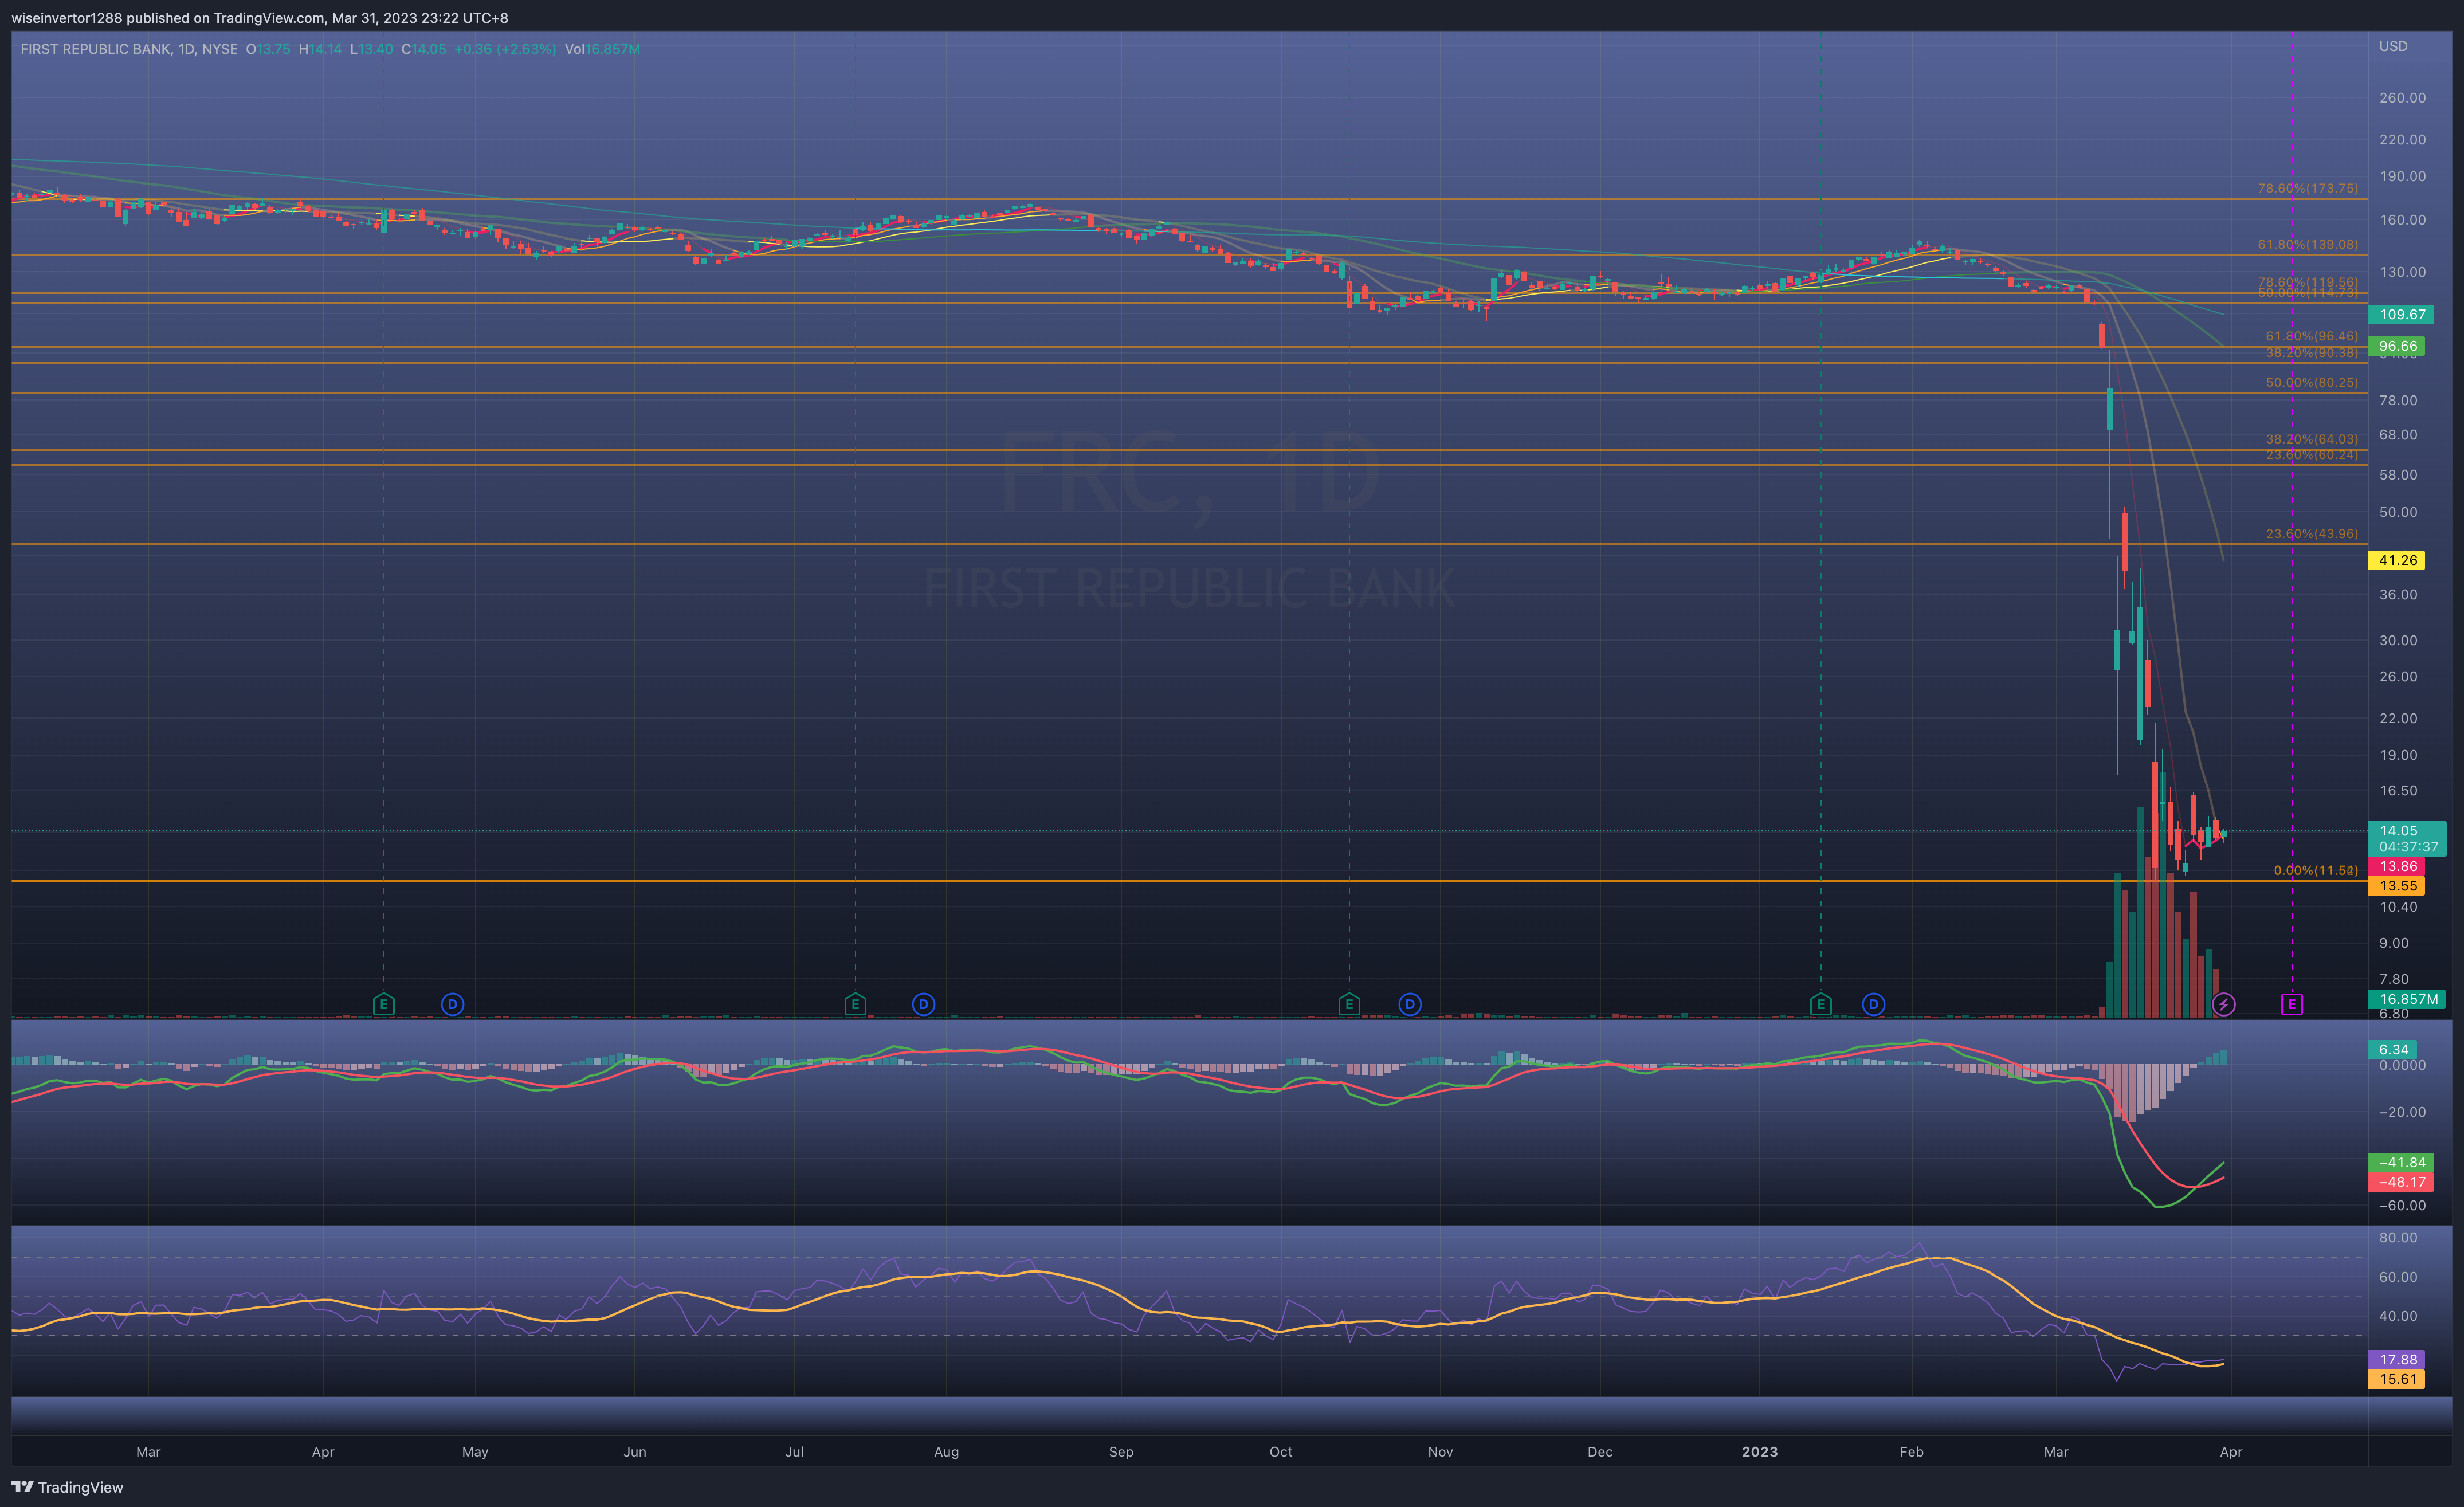Click the Nov label on time axis
This screenshot has width=2464, height=1507.
(x=1440, y=1451)
